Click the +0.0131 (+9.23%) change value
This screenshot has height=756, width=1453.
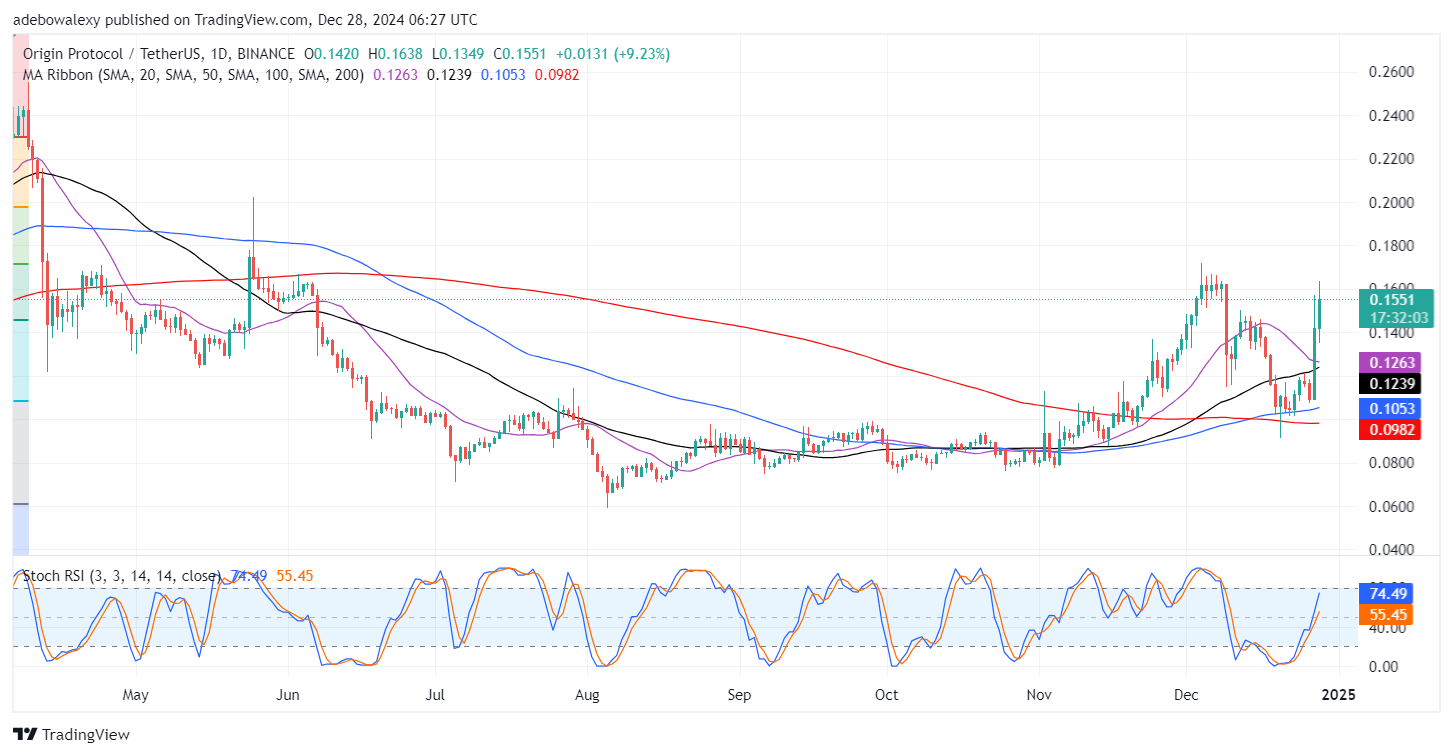612,54
